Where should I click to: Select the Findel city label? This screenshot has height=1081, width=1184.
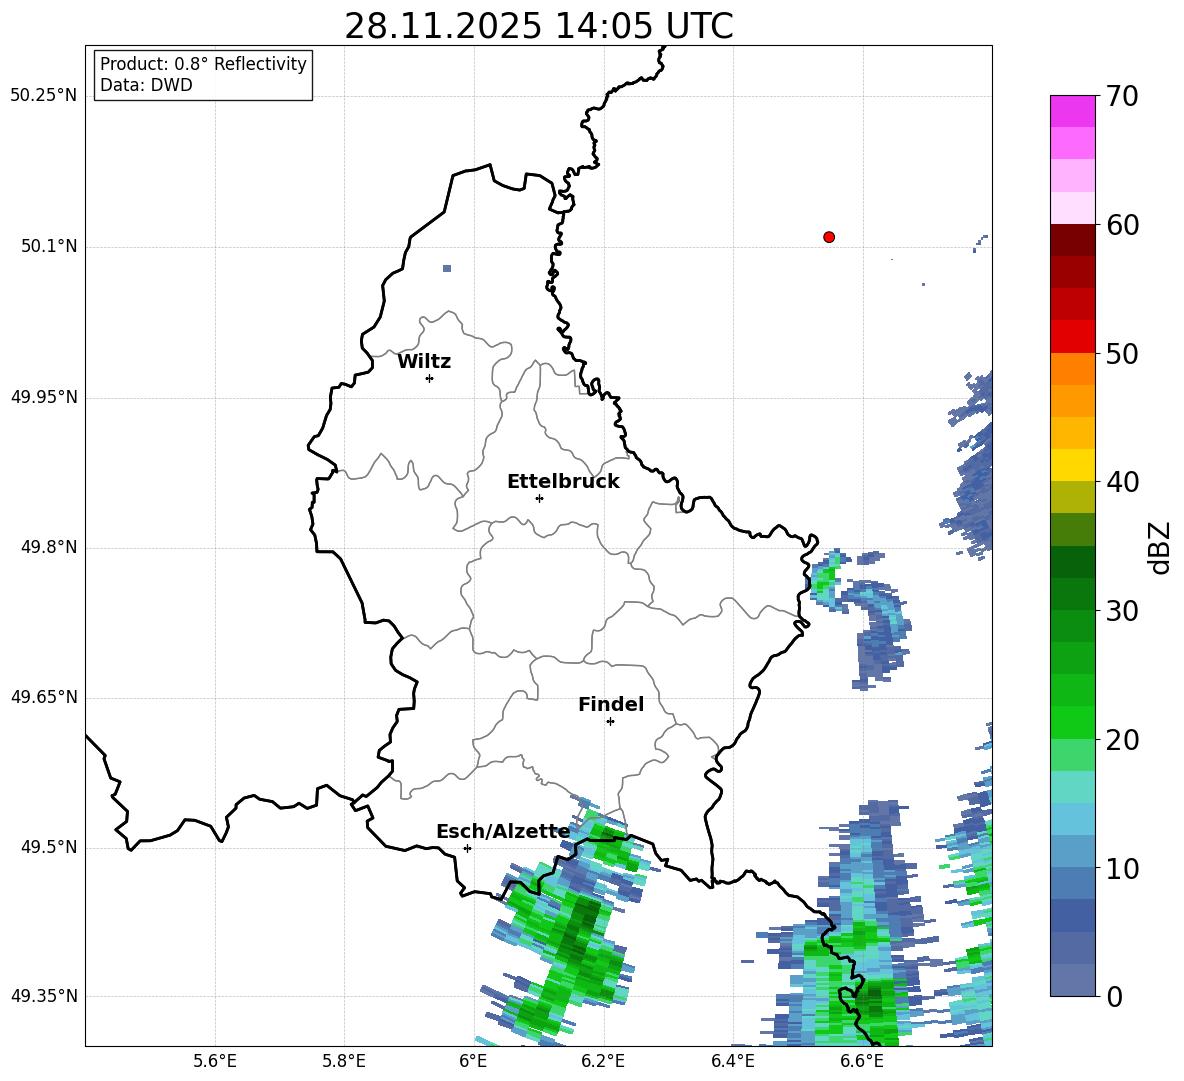coord(611,704)
